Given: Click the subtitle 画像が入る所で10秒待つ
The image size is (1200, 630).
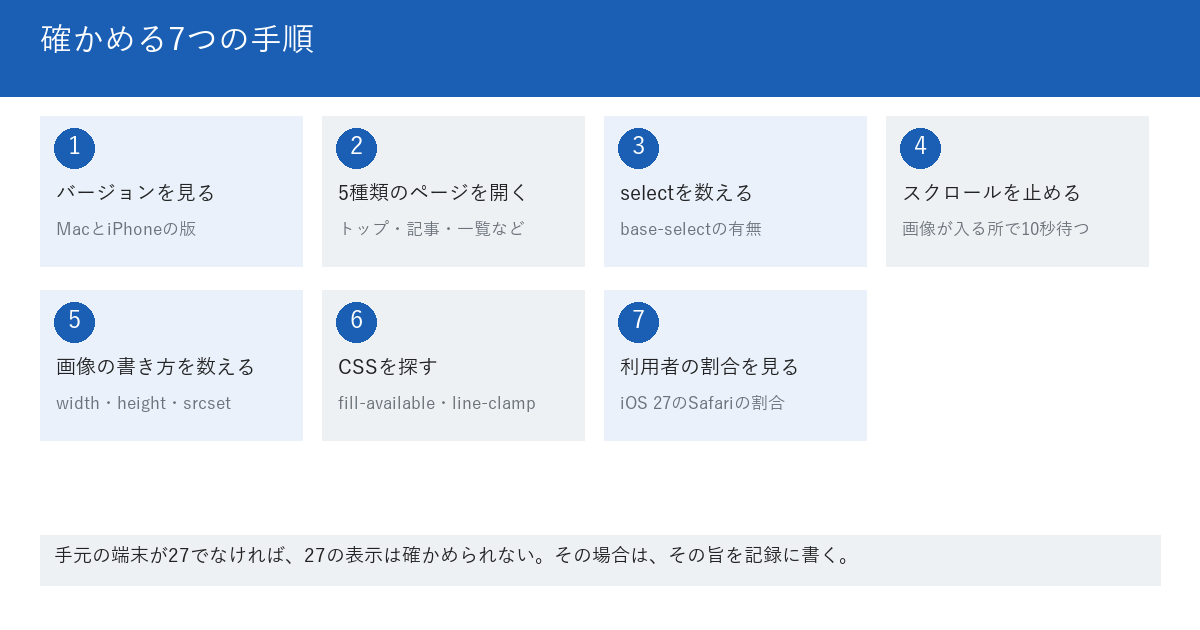Looking at the screenshot, I should coord(995,229).
